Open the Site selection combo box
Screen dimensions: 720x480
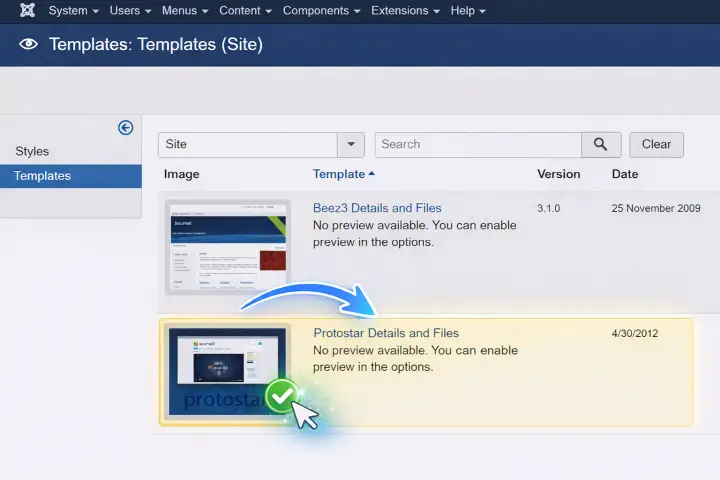tap(261, 144)
